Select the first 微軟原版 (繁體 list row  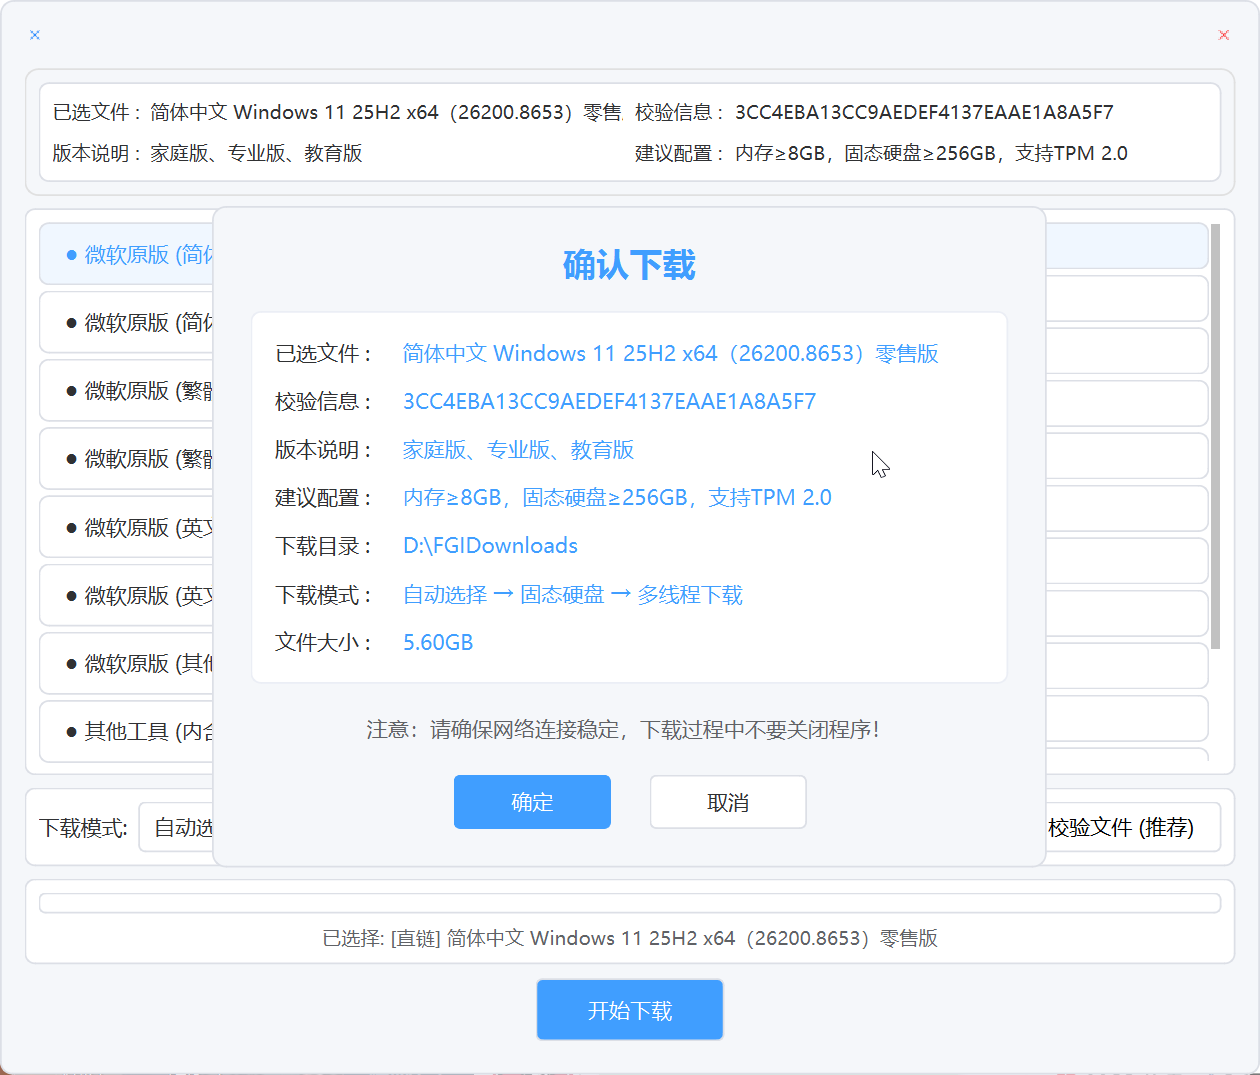click(127, 390)
